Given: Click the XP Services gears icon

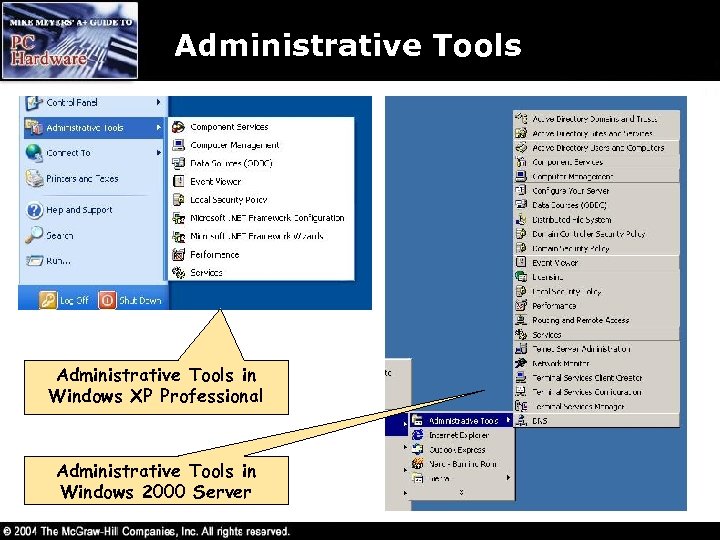Looking at the screenshot, I should pos(178,272).
